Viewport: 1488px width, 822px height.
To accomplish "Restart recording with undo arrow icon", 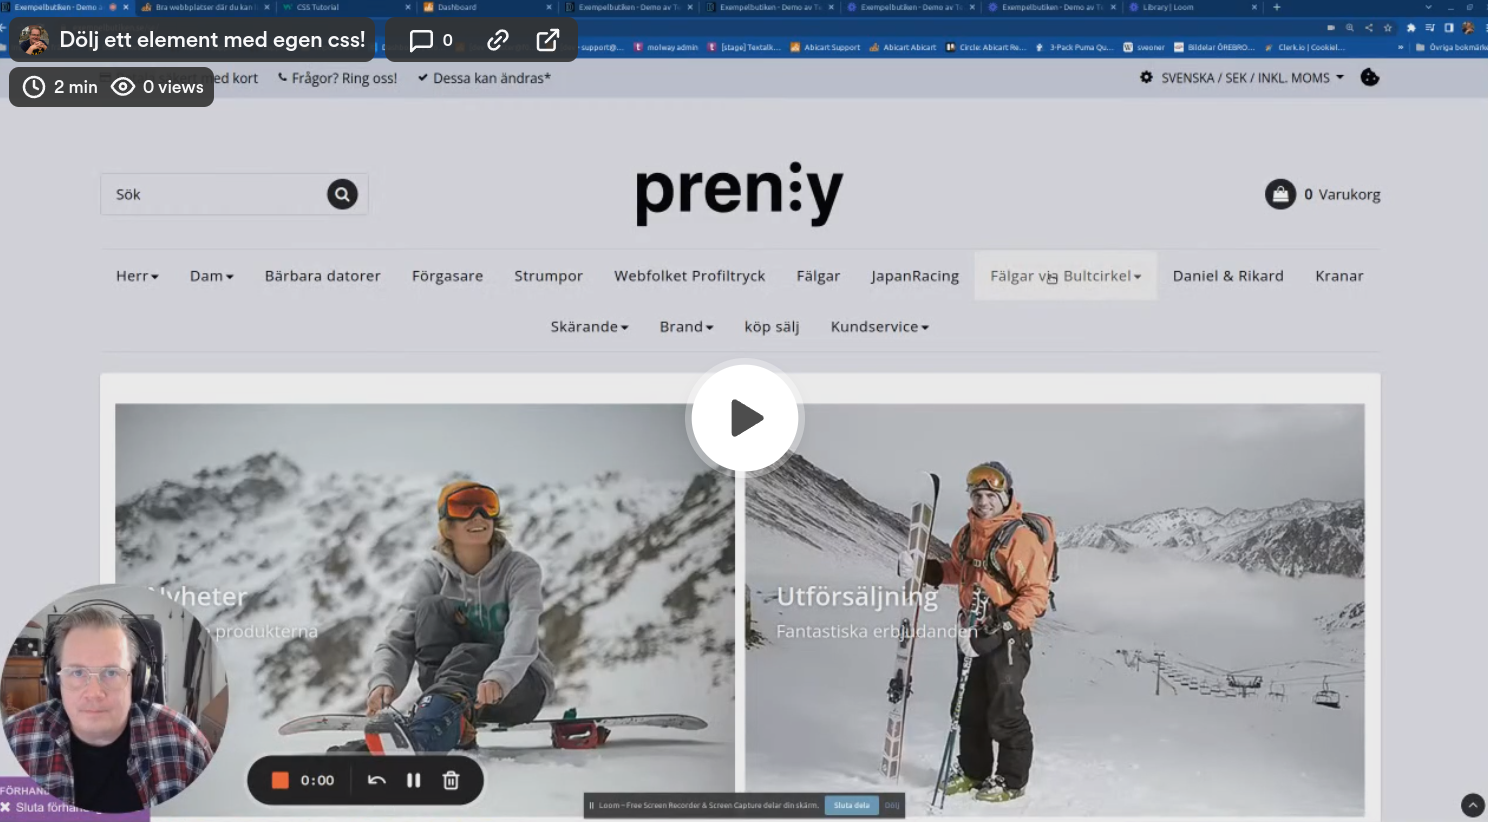I will (x=377, y=780).
